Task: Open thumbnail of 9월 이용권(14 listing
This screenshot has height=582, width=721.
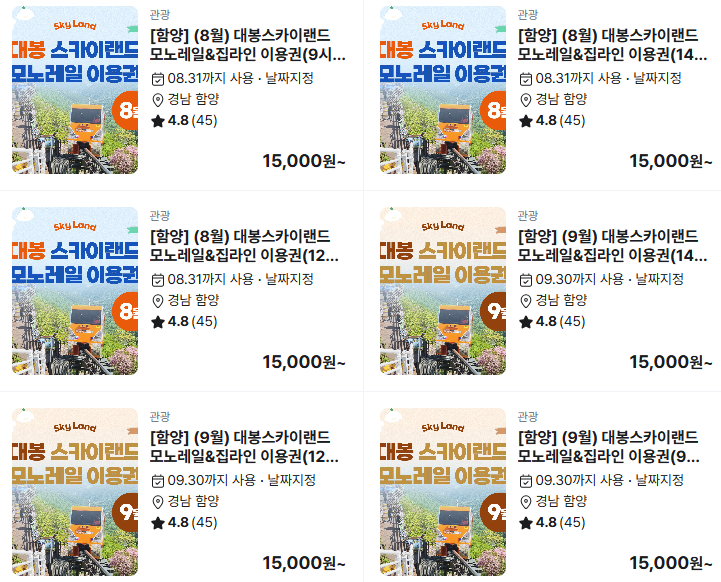Action: 443,291
